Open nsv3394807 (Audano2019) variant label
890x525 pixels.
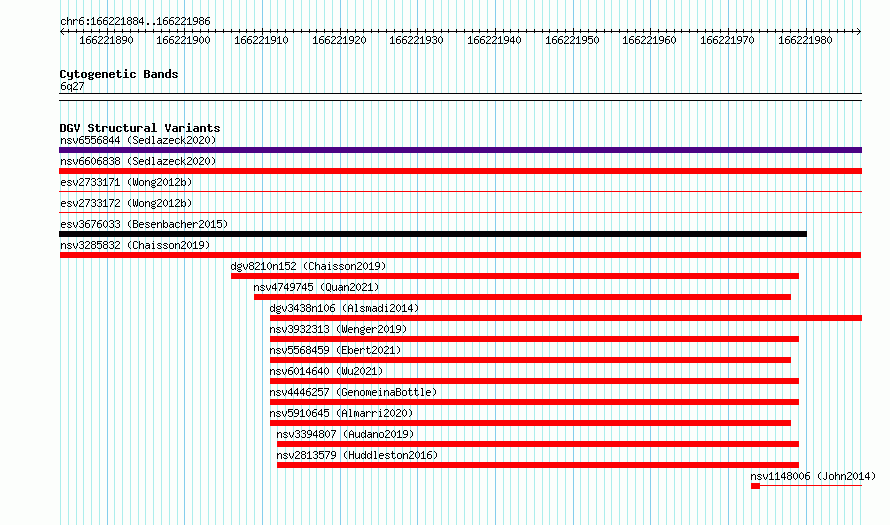[345, 434]
